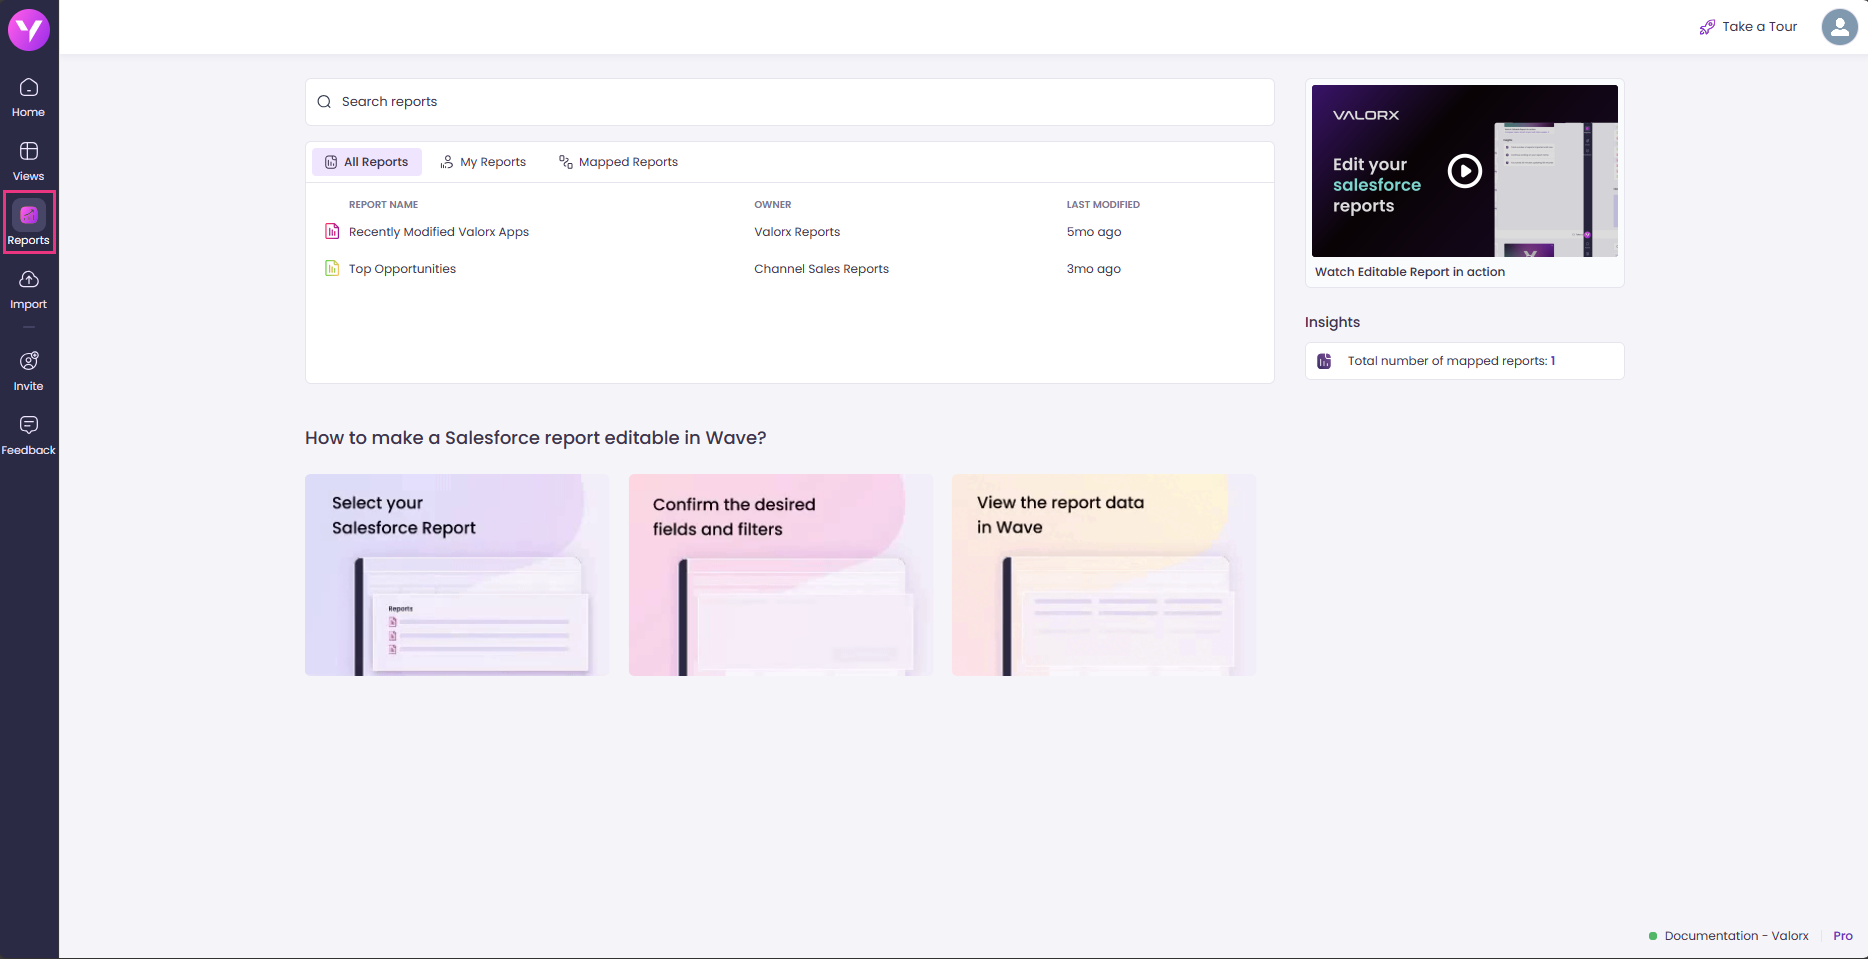Open Feedback from the sidebar
Screen dimensions: 1868x959
point(29,436)
